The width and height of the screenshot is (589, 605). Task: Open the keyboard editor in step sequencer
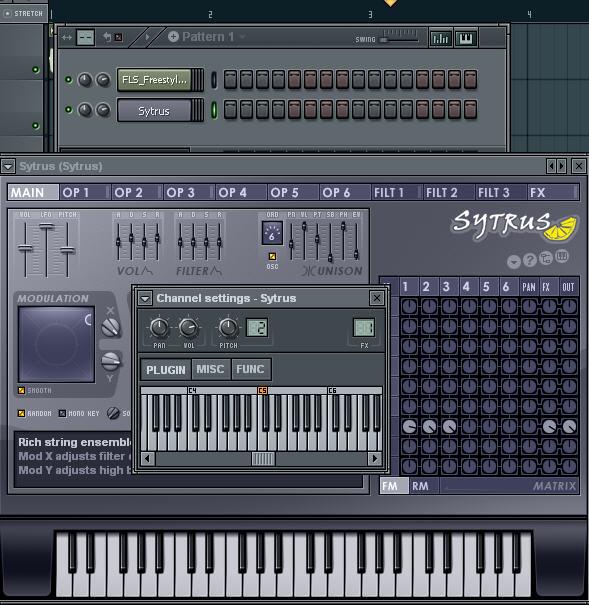[x=466, y=38]
